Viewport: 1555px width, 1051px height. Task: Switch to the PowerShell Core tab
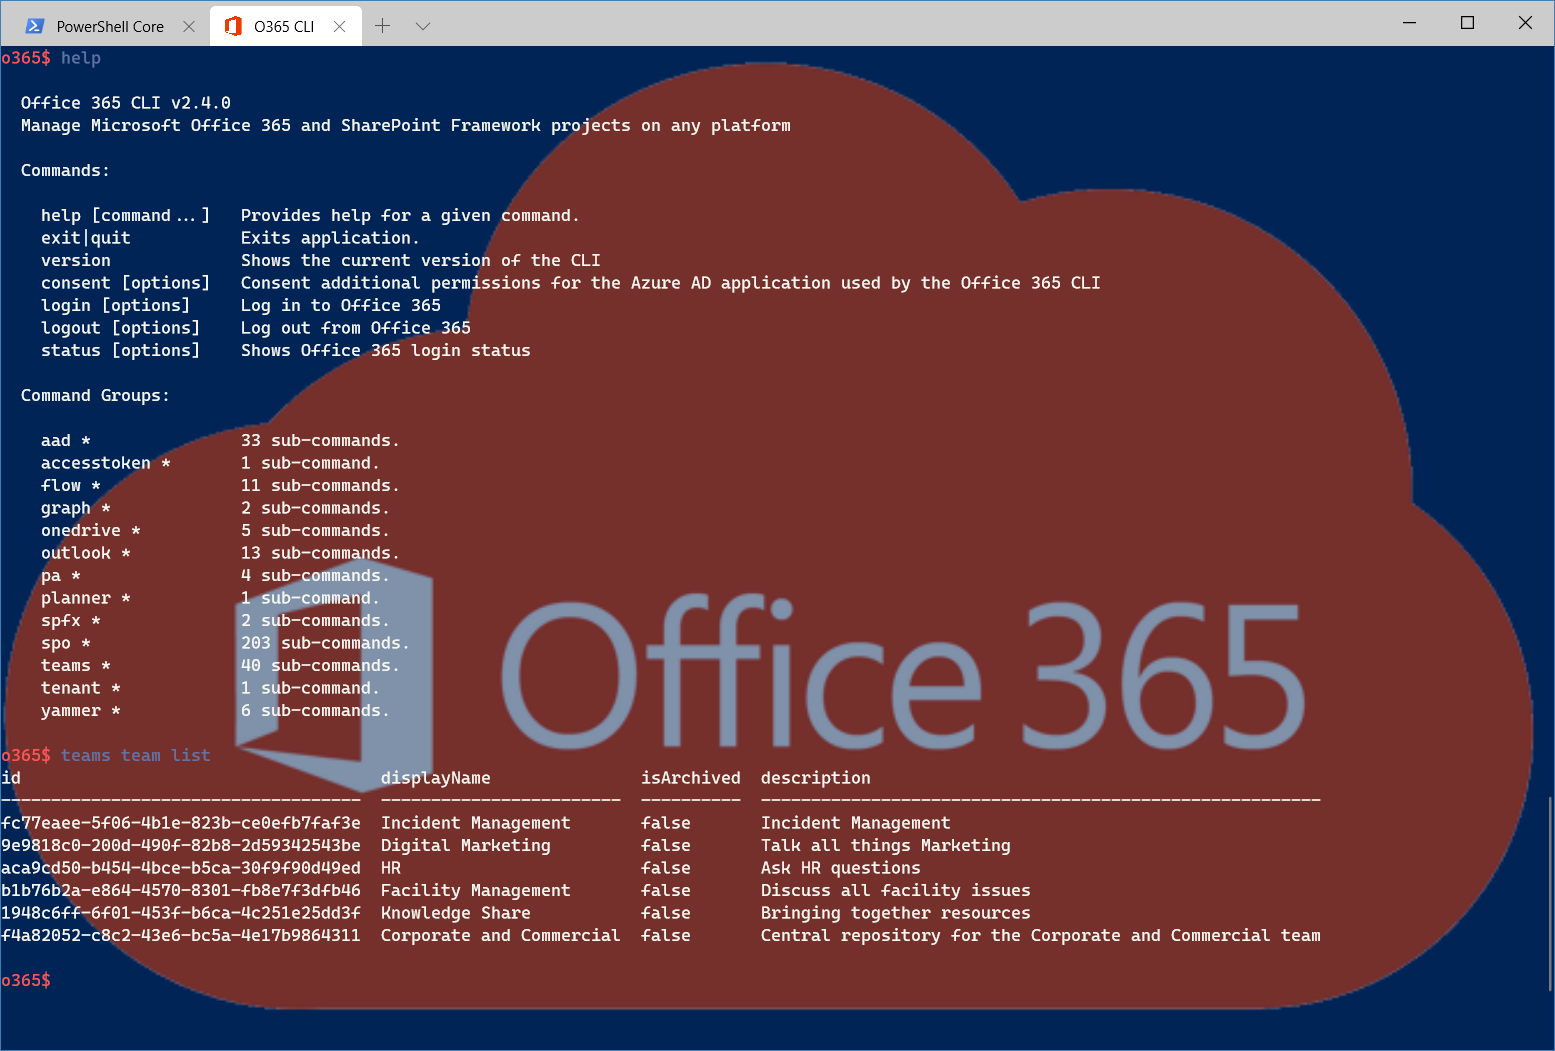[x=109, y=26]
